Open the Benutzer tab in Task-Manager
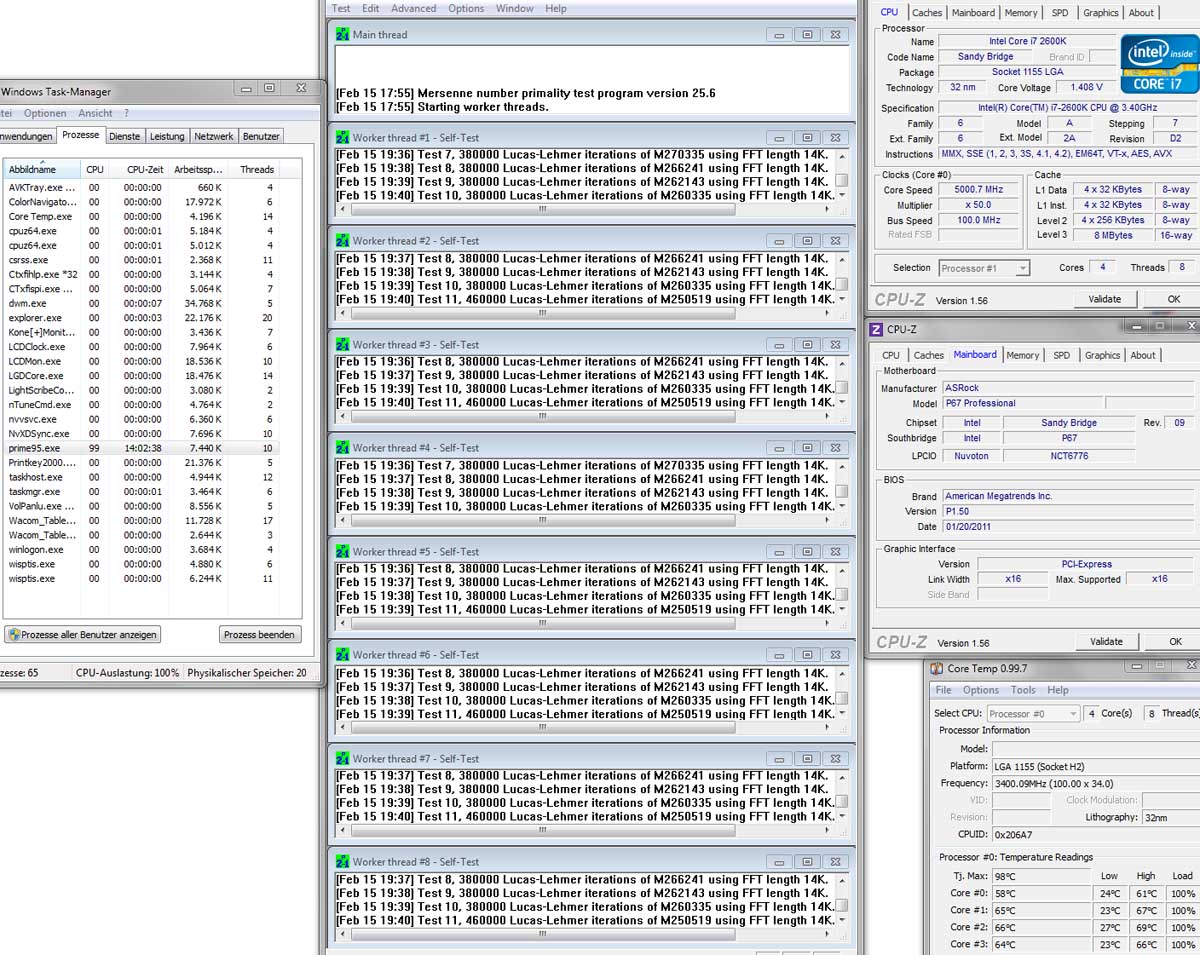Screen dimensions: 1200x955 [261, 136]
